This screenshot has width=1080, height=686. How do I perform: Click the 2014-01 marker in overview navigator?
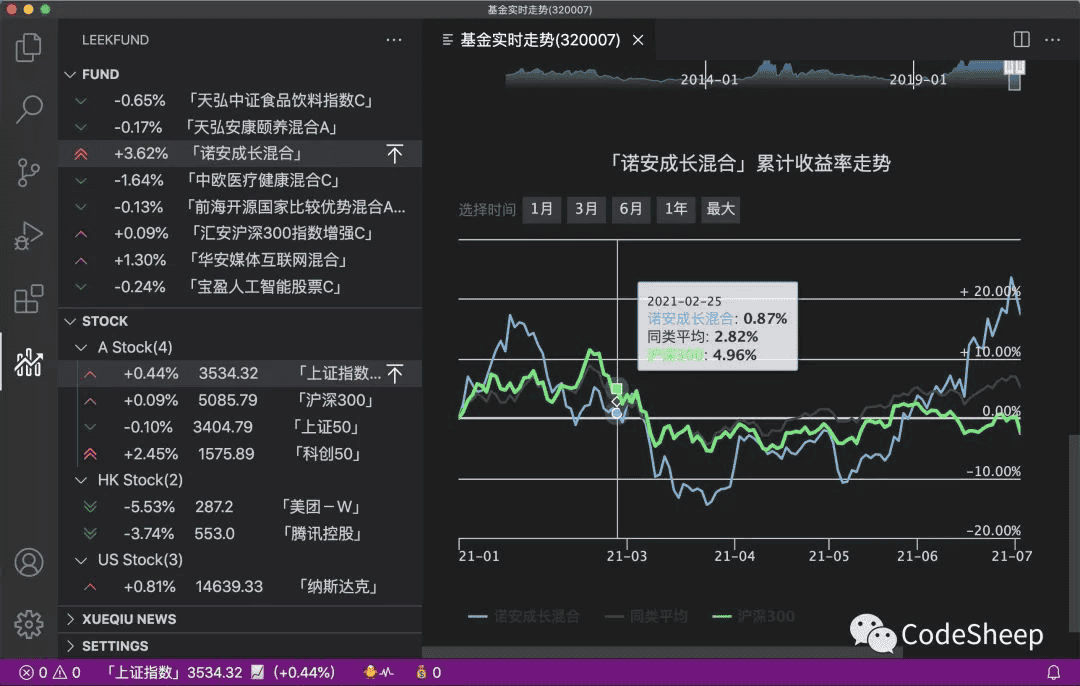pyautogui.click(x=709, y=79)
